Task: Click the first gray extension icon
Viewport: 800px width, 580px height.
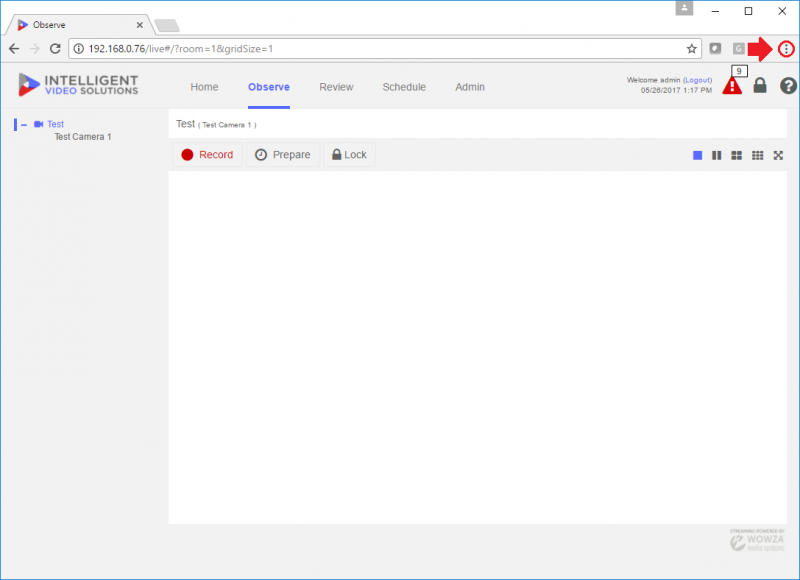Action: pyautogui.click(x=715, y=48)
